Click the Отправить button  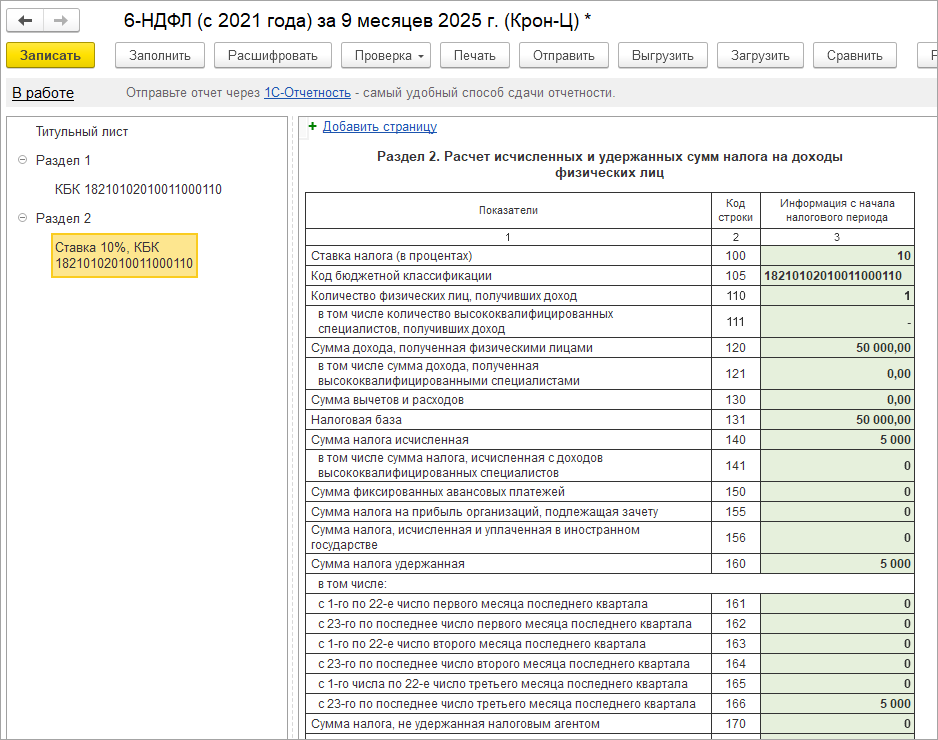565,55
